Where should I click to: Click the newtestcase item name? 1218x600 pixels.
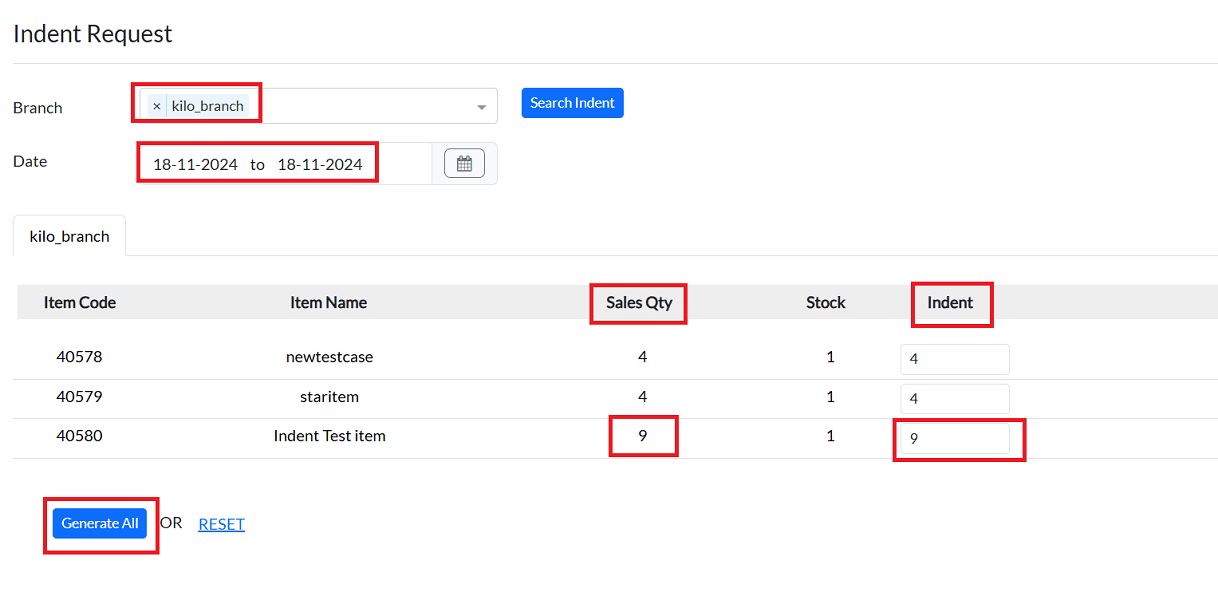[329, 357]
